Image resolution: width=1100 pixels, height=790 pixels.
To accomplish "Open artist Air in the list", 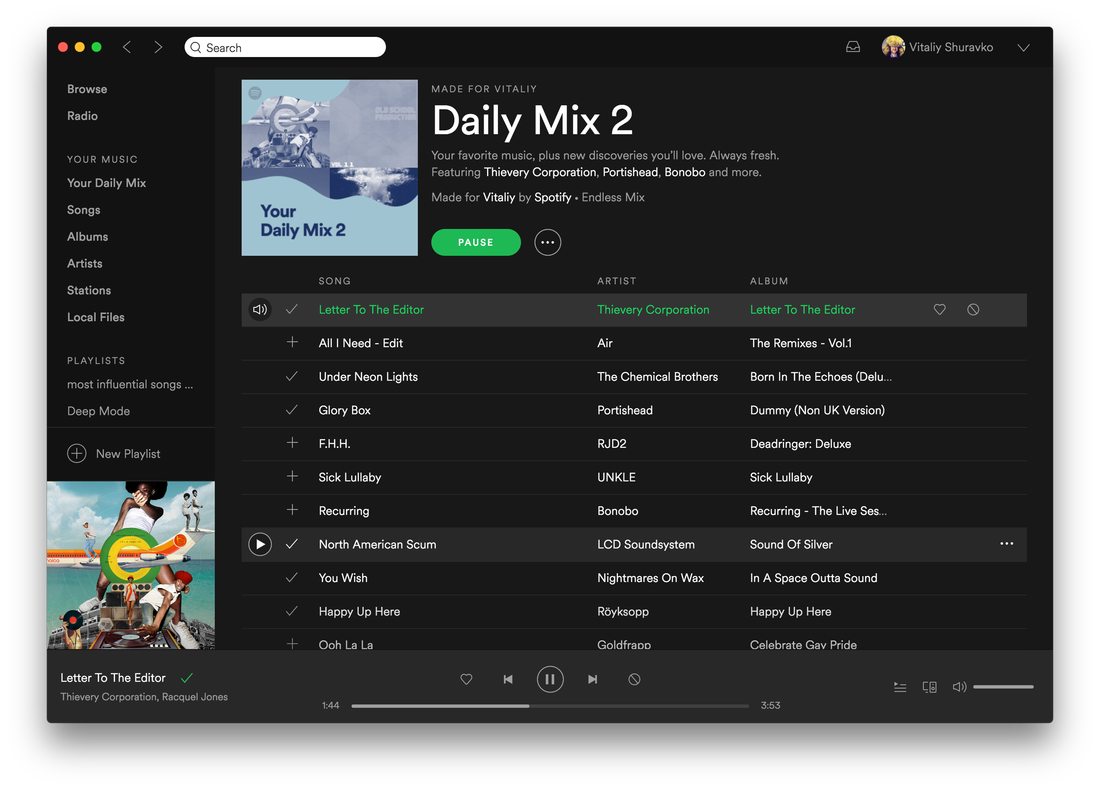I will tap(605, 343).
